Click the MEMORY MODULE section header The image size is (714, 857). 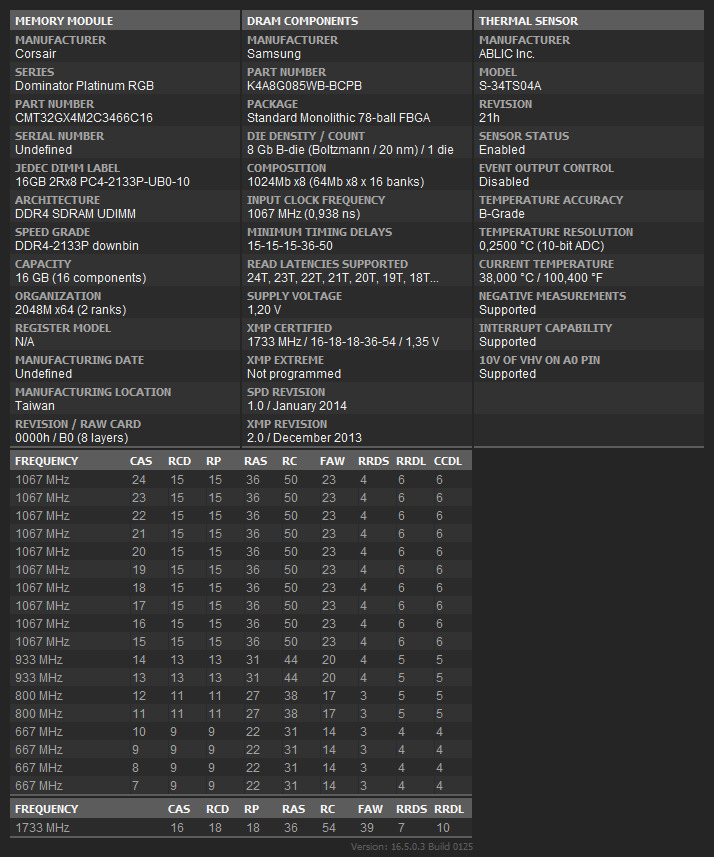125,21
